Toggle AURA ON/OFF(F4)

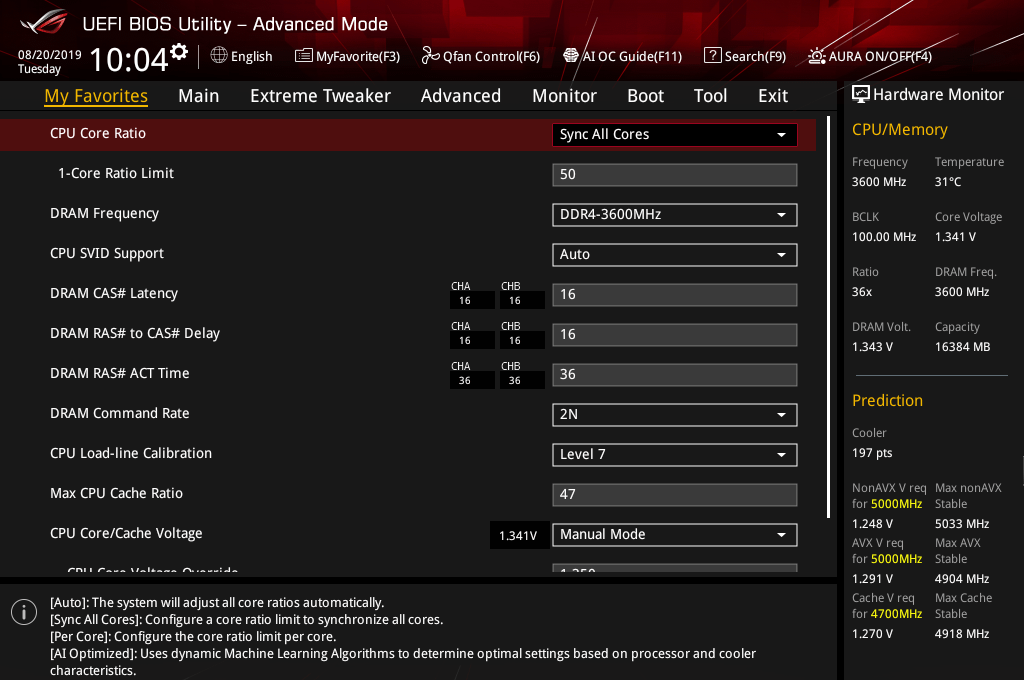click(880, 56)
